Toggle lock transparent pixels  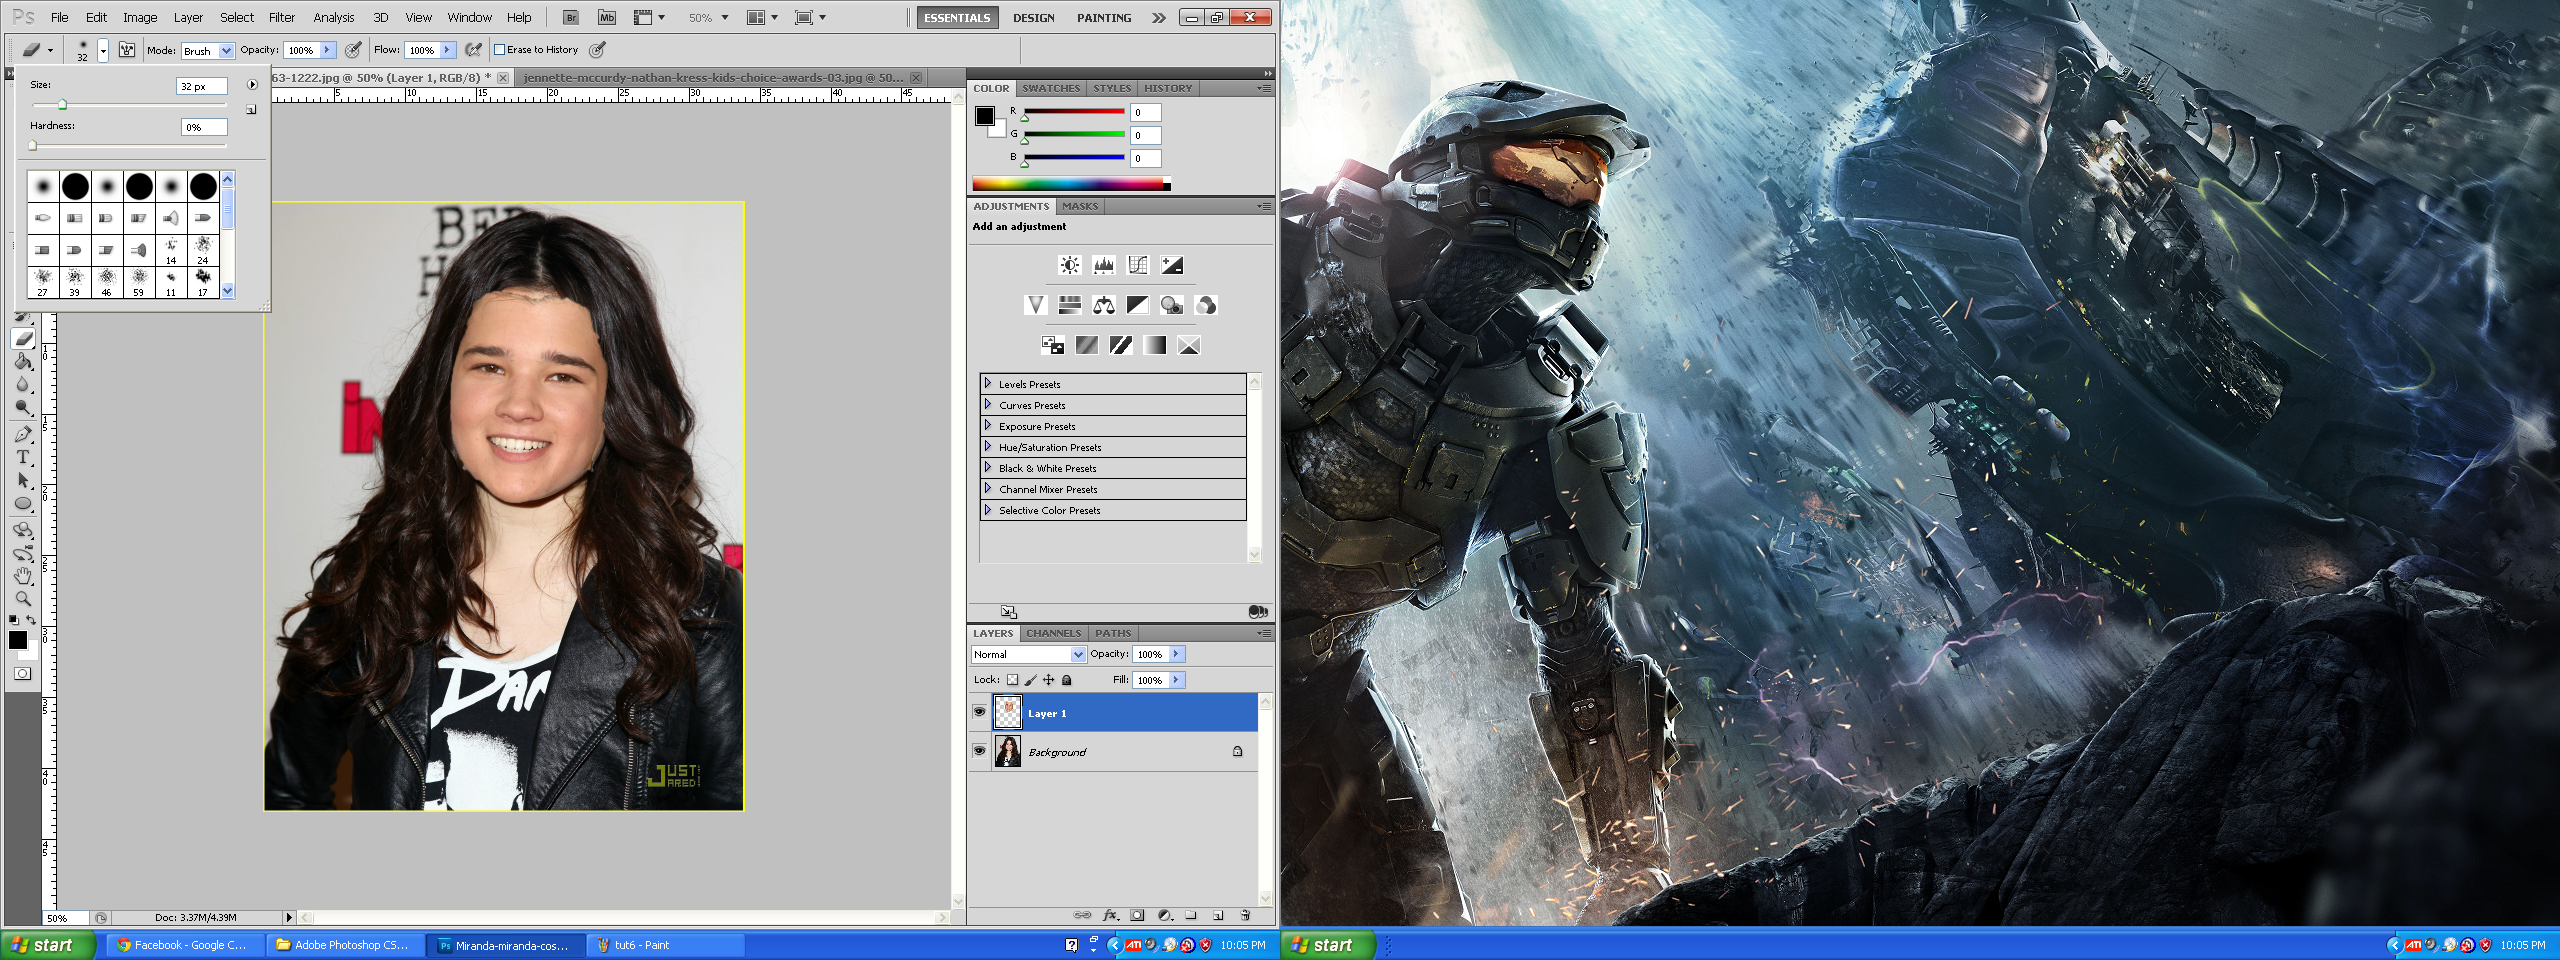1012,680
